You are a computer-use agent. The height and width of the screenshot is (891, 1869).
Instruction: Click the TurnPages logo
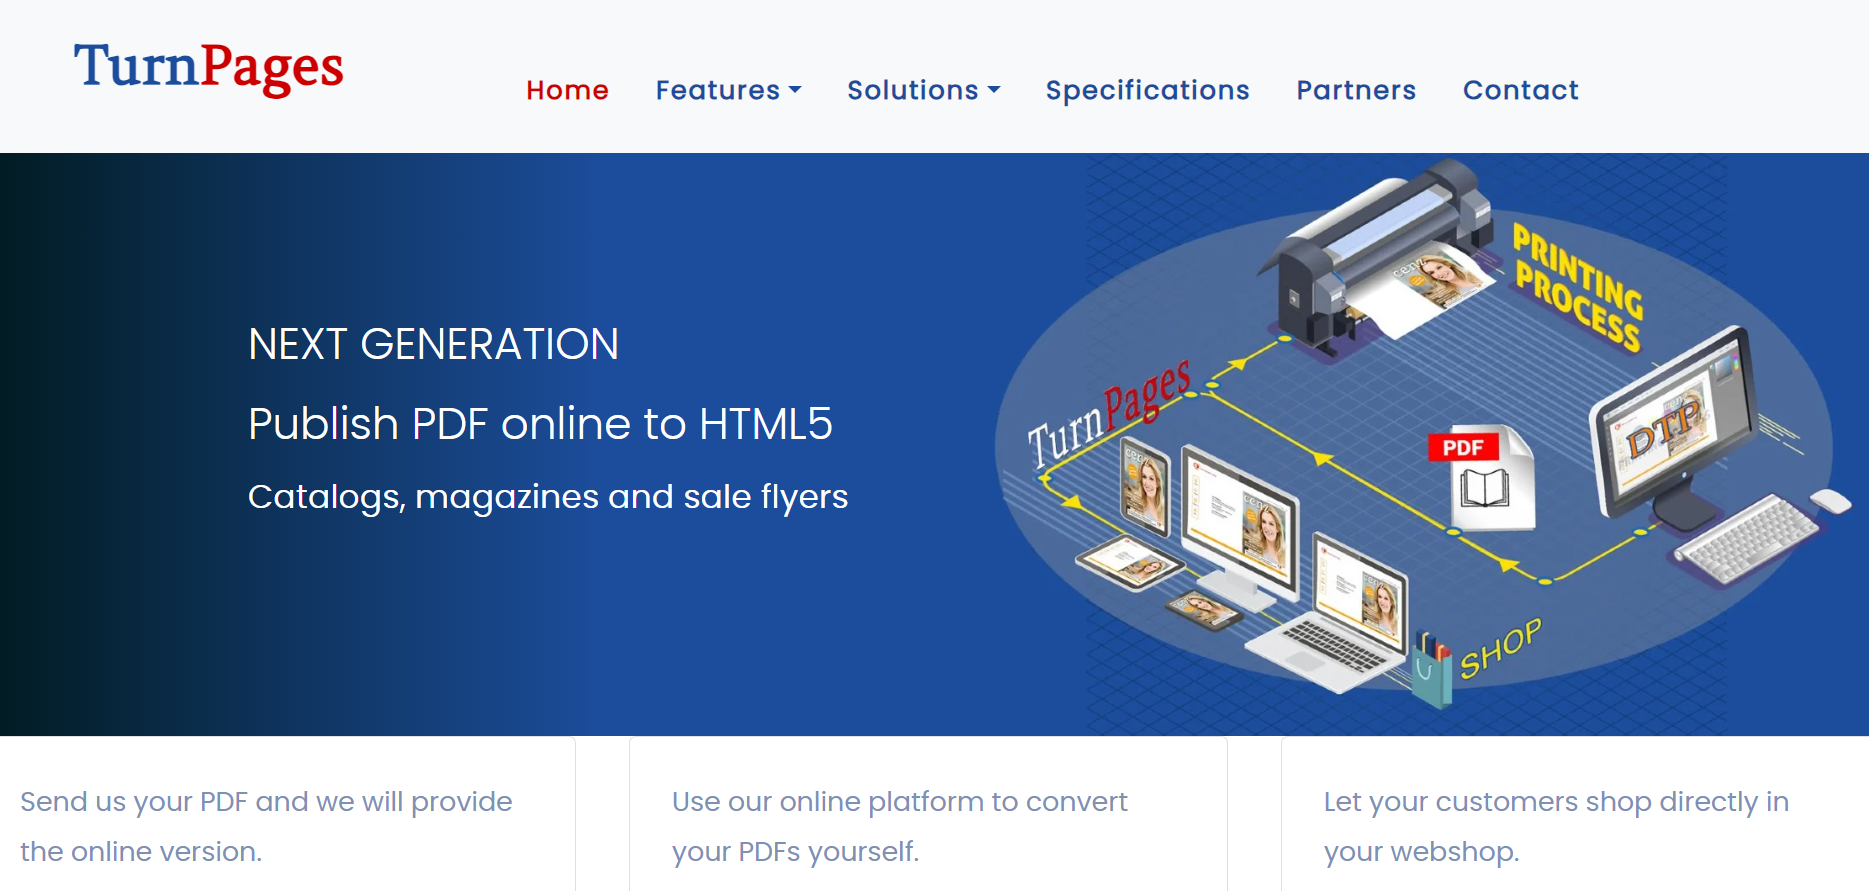(x=208, y=68)
